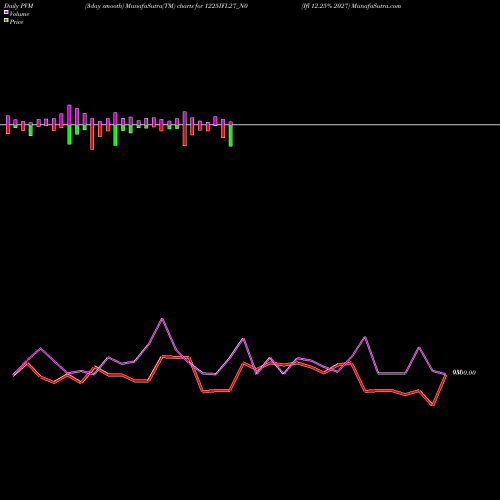Click the highest peak of the magenta volume line

[x=162, y=319]
